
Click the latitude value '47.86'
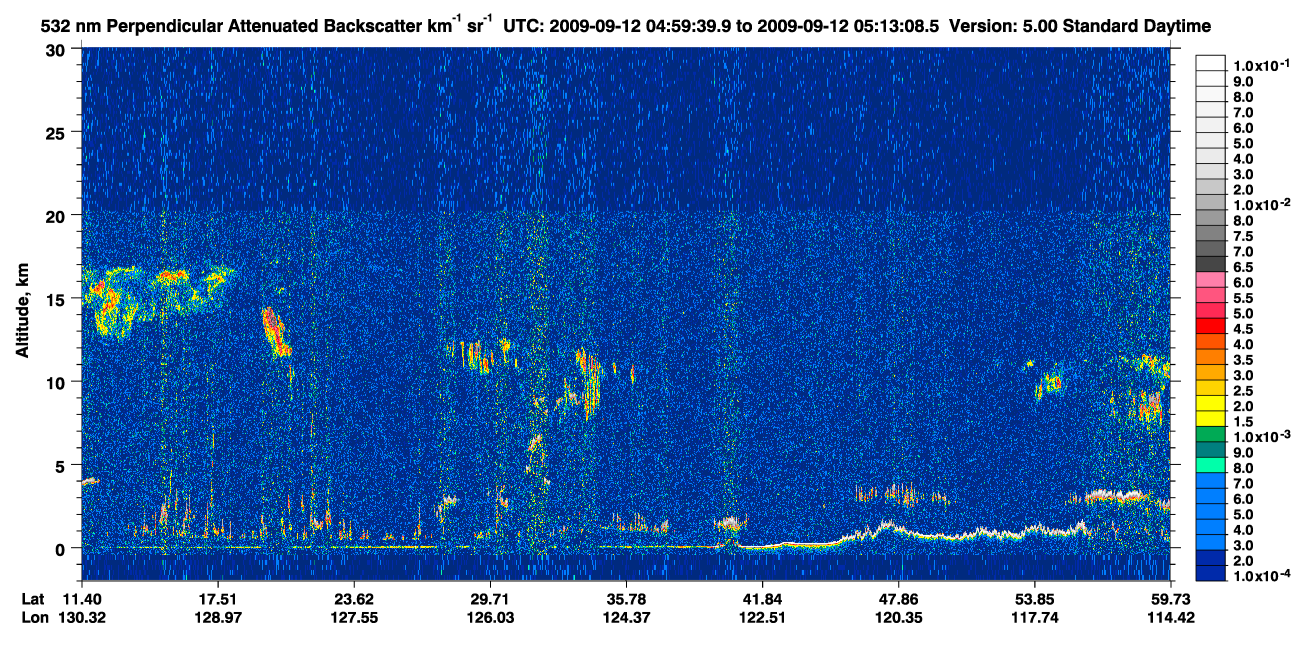tap(898, 599)
